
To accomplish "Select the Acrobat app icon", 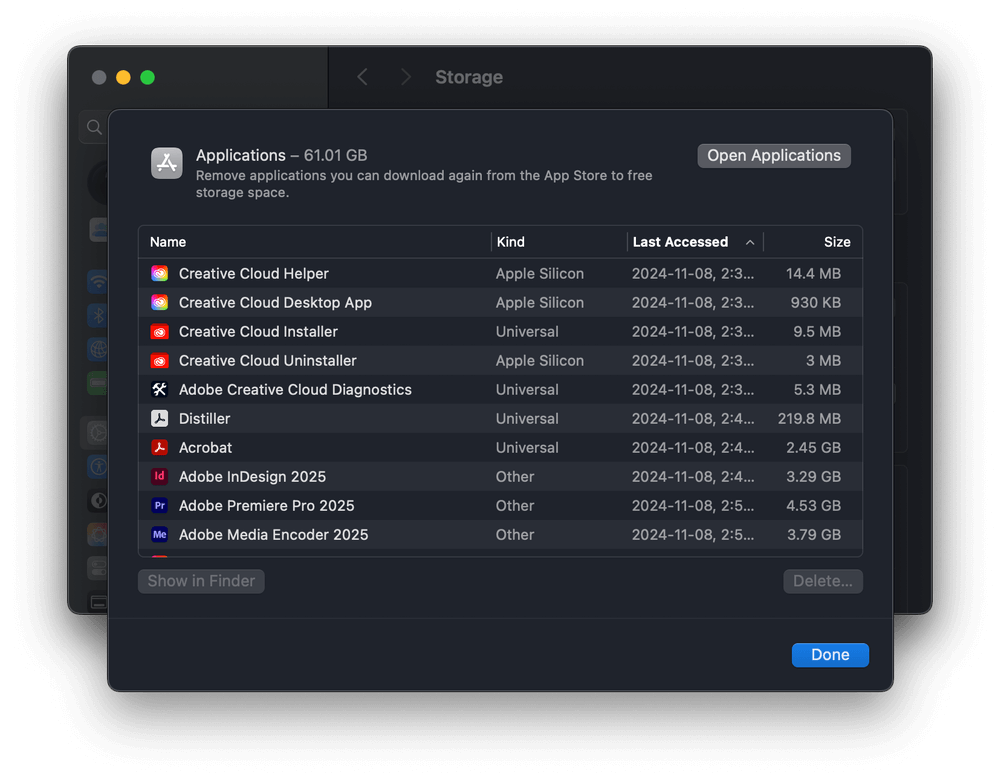I will [159, 448].
